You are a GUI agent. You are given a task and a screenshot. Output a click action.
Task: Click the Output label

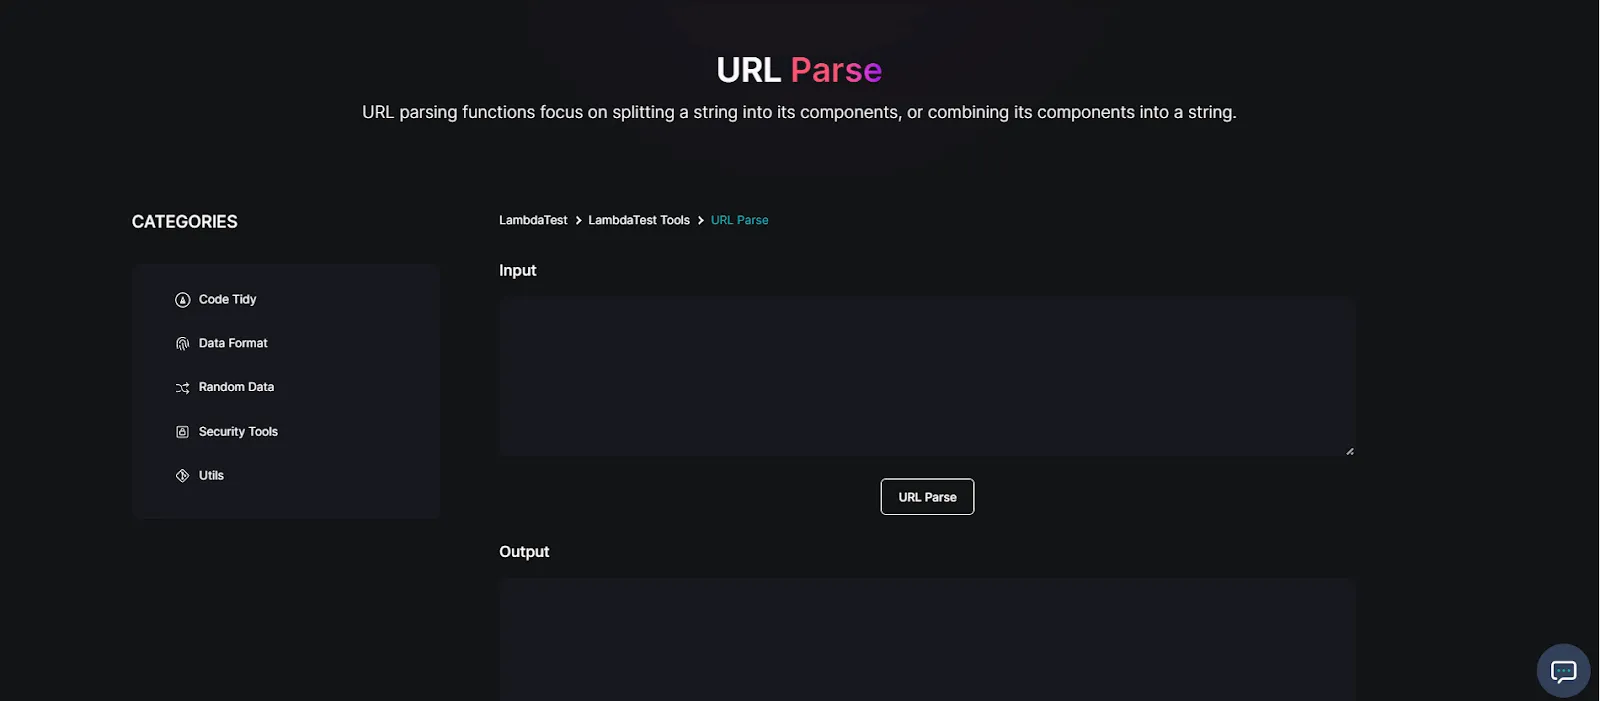click(524, 552)
